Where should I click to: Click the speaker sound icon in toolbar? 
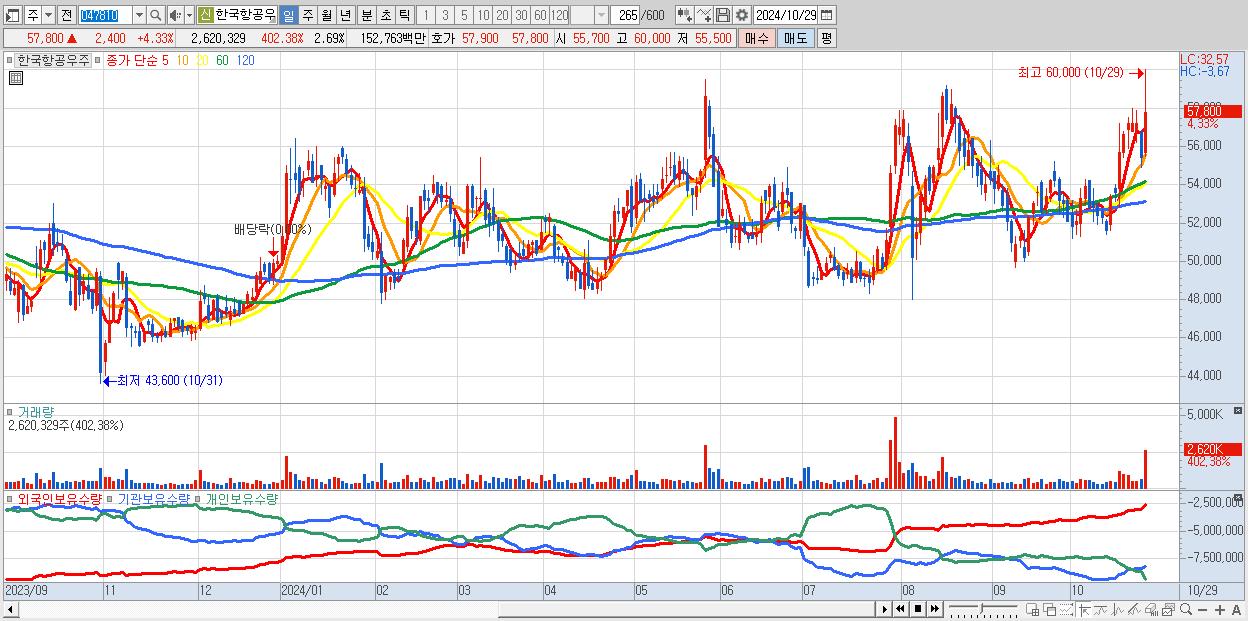coord(175,15)
